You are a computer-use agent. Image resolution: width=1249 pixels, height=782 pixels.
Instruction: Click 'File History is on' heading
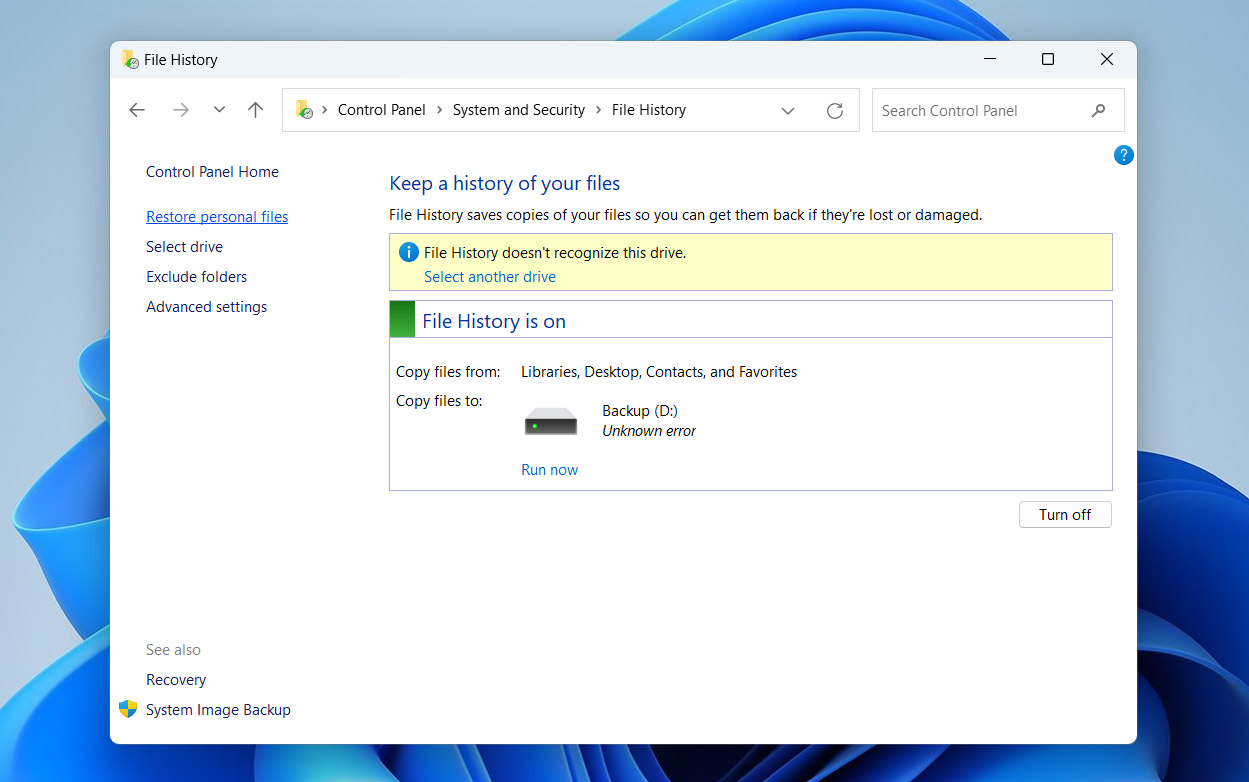494,321
